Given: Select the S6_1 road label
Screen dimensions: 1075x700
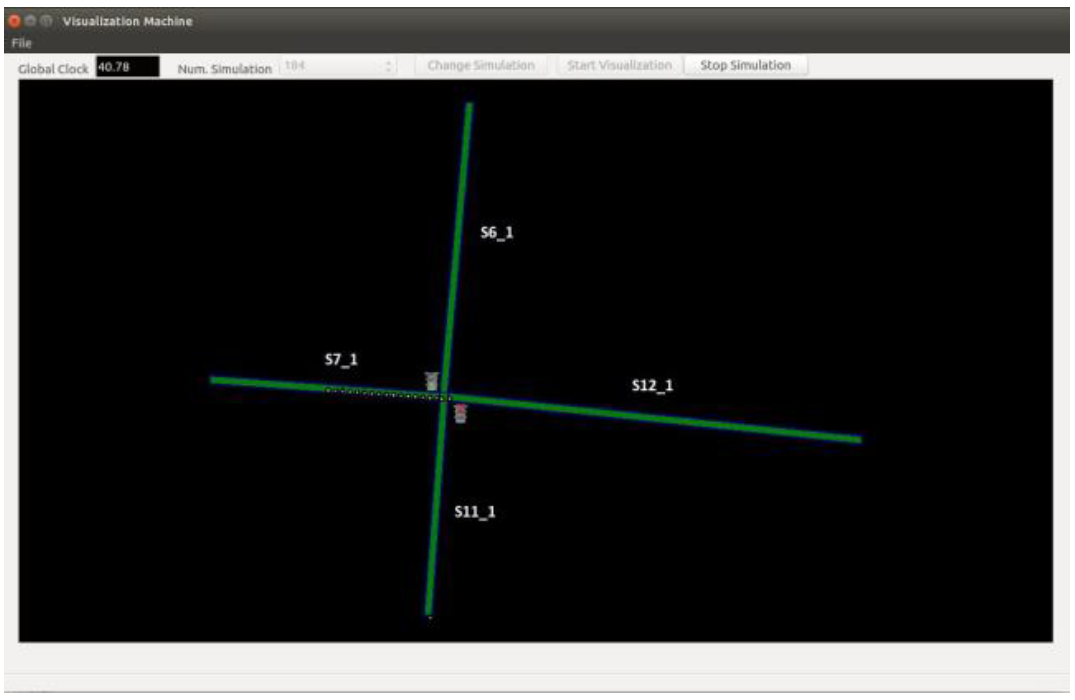Looking at the screenshot, I should pos(497,233).
